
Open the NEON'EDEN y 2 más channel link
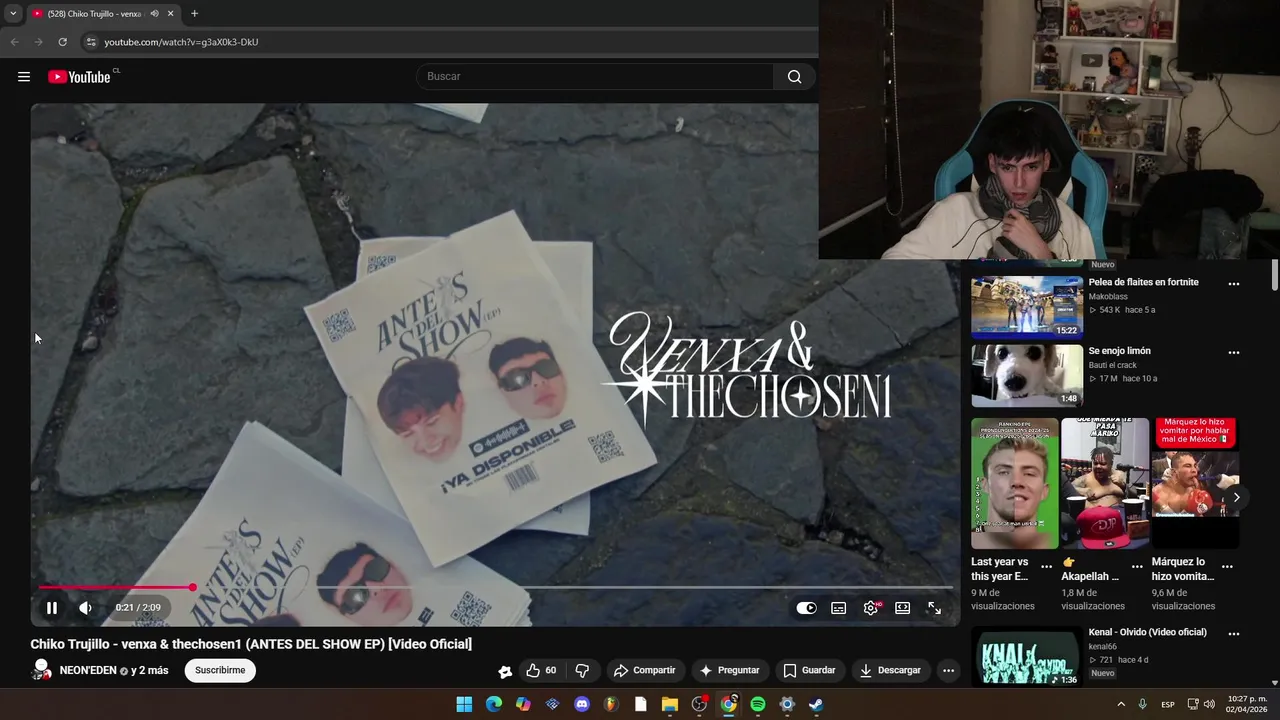click(x=114, y=670)
